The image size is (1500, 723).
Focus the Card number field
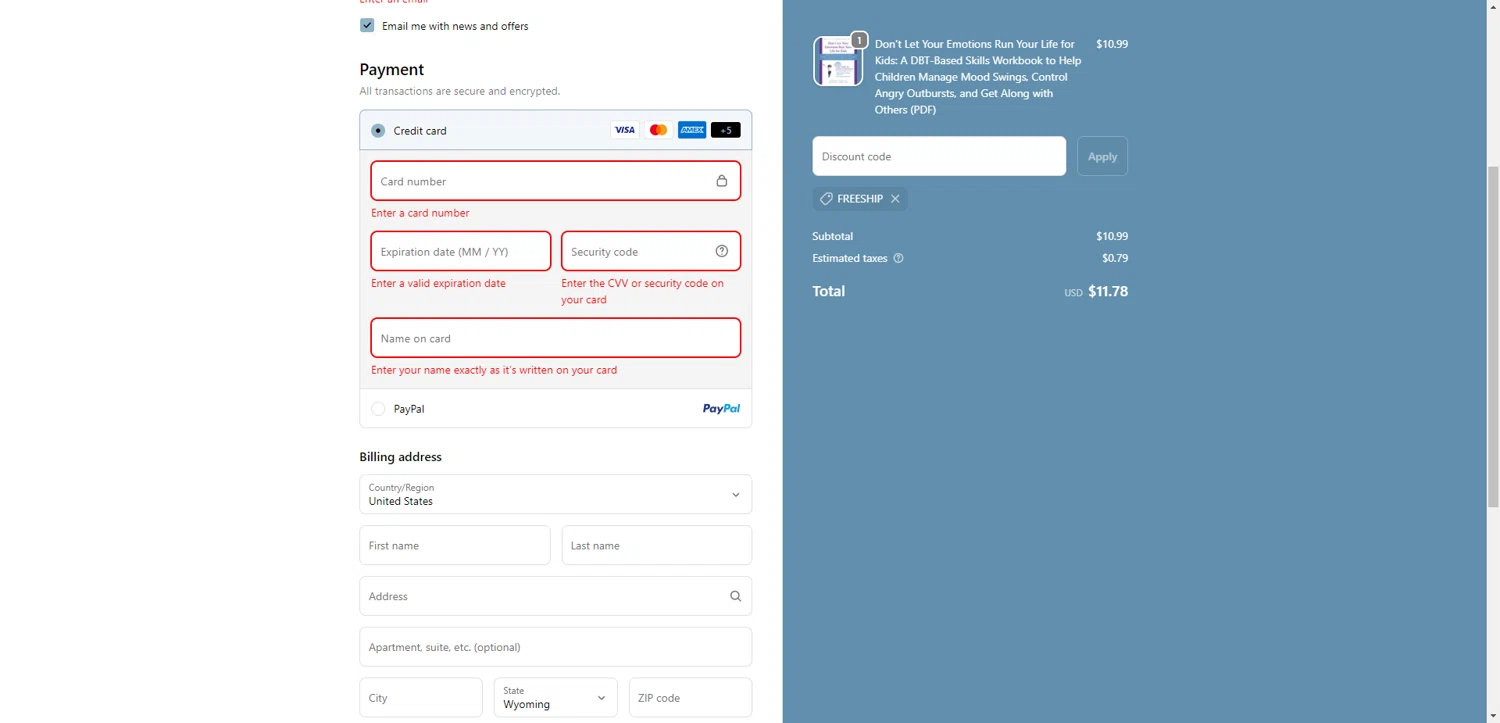556,181
